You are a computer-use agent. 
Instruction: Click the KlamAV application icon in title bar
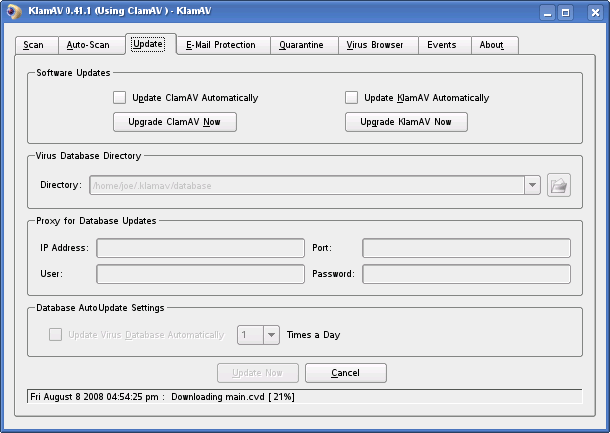pyautogui.click(x=14, y=11)
